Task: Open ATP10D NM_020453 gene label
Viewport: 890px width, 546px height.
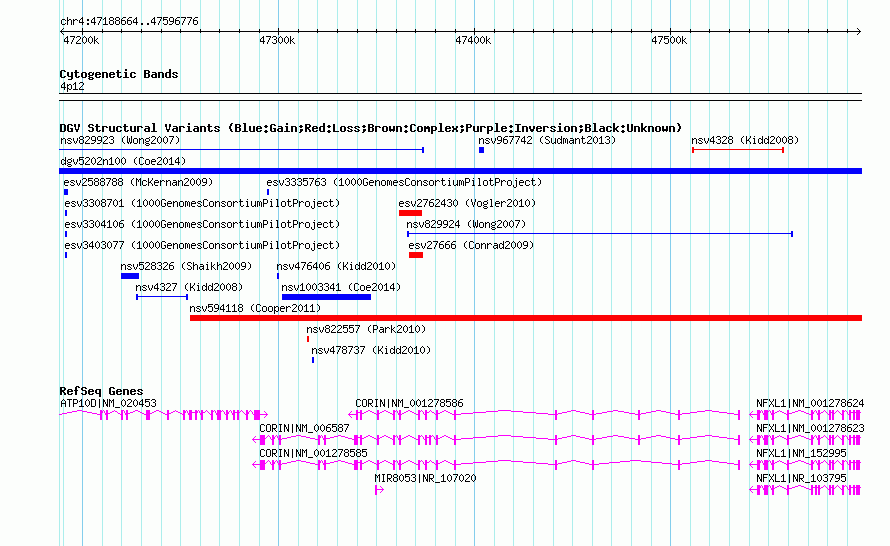Action: pos(108,404)
